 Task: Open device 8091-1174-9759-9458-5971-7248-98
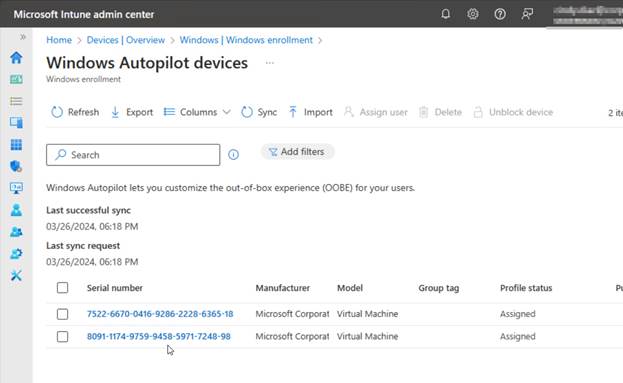[159, 337]
